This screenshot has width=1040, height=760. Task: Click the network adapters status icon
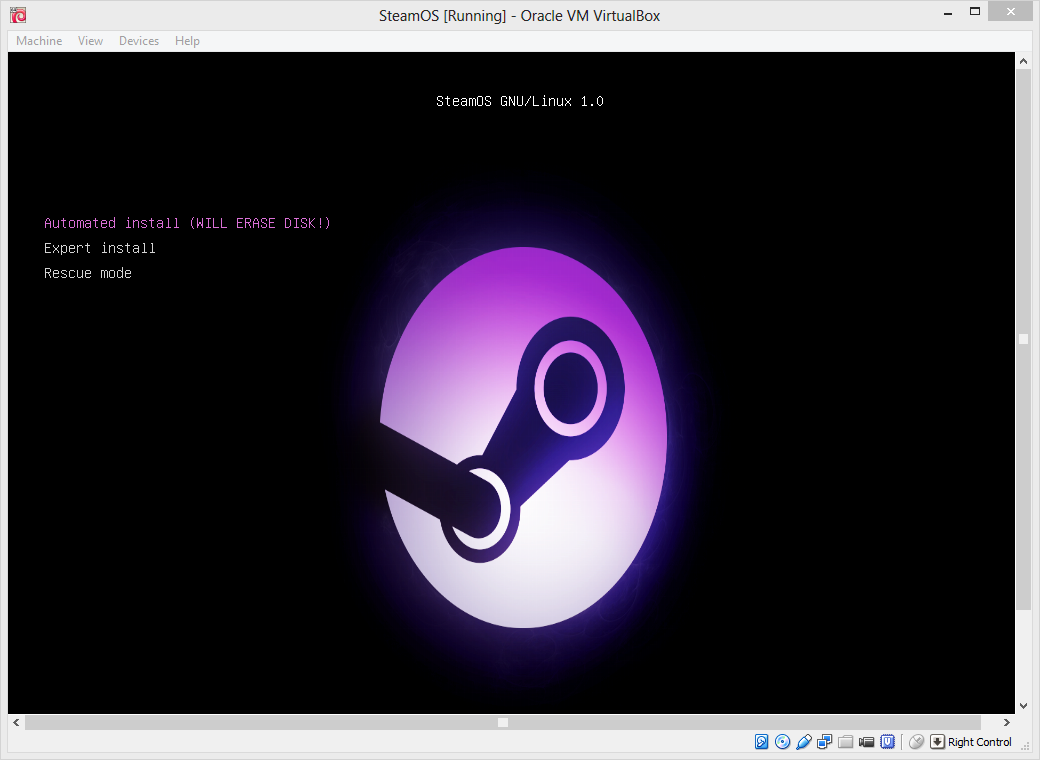(x=824, y=741)
